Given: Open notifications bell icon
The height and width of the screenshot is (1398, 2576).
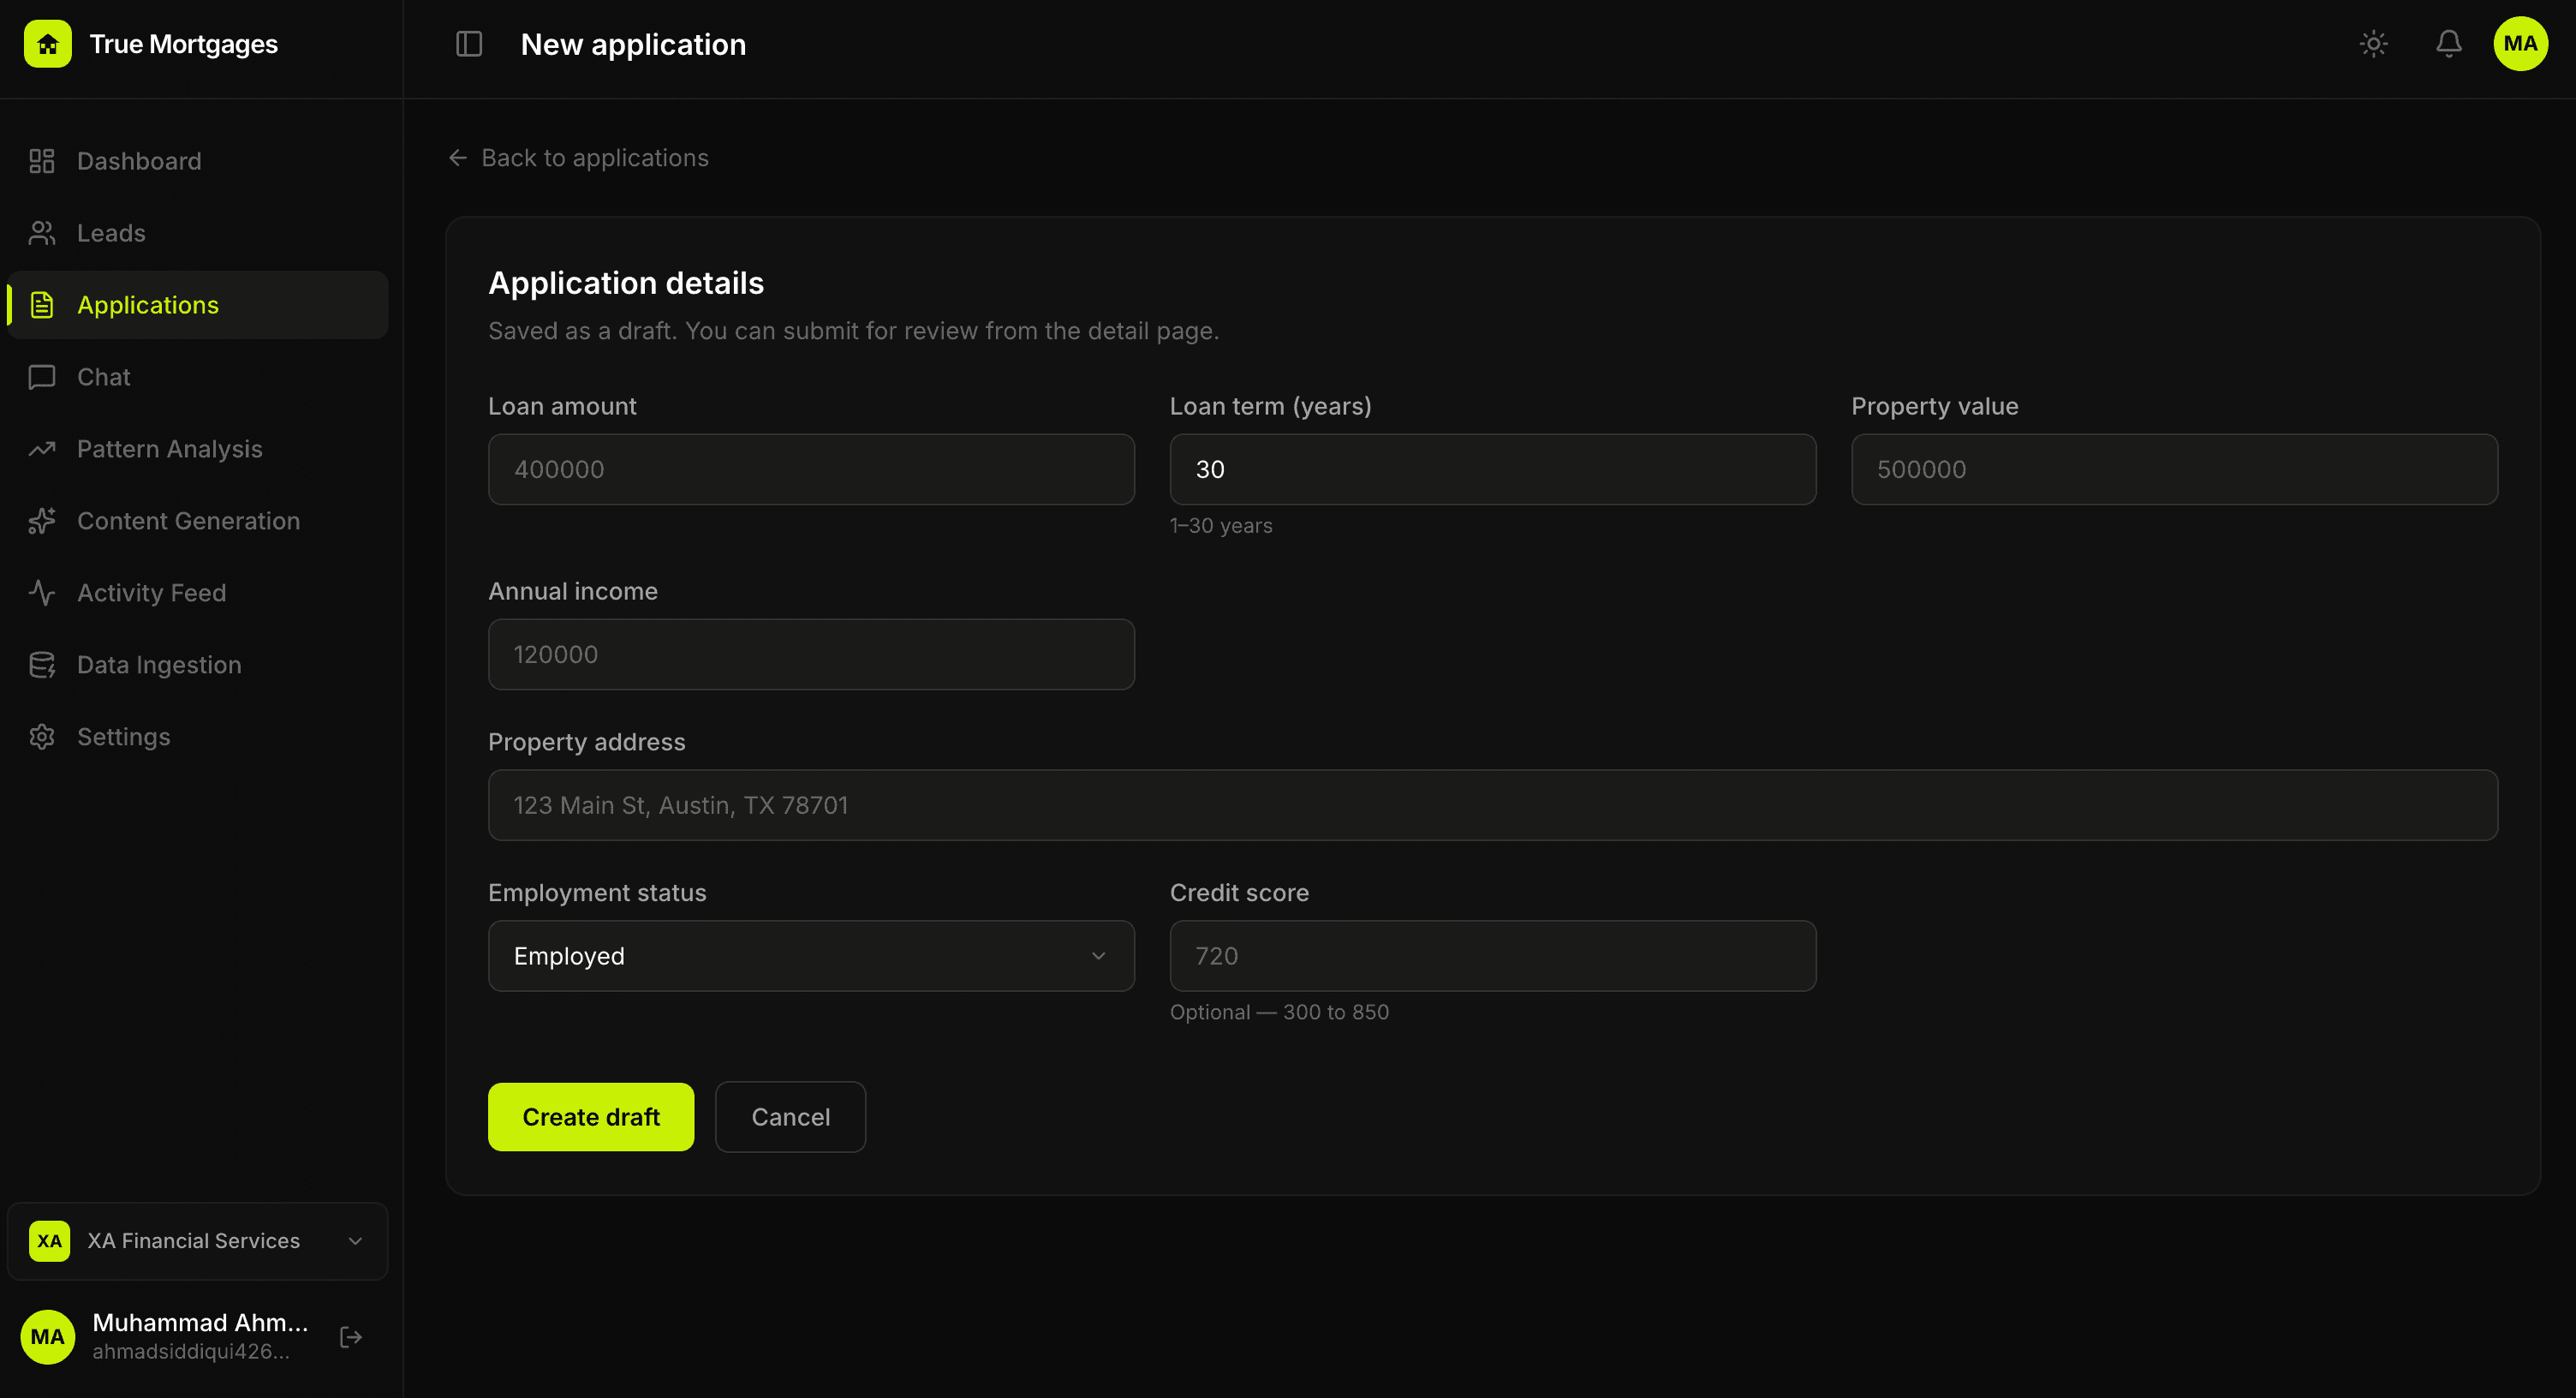Looking at the screenshot, I should point(2449,44).
